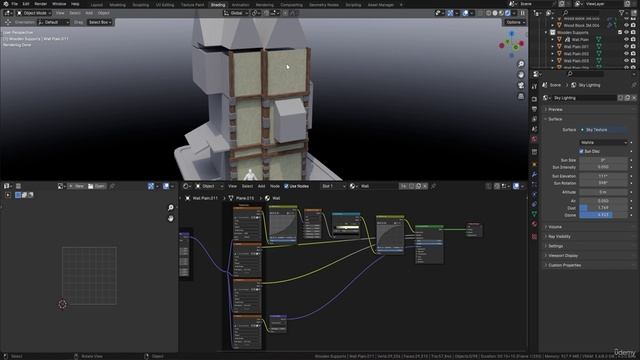
Task: Toggle viewport overlays button
Action: point(465,13)
